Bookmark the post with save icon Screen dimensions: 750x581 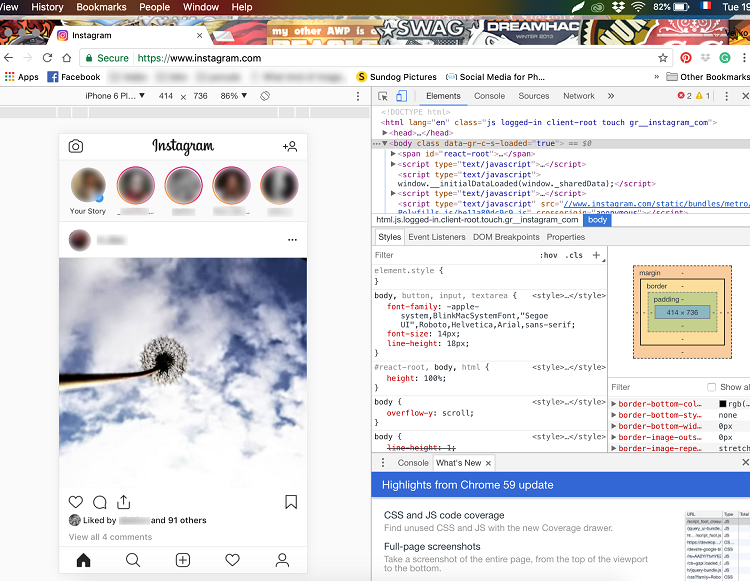coord(291,502)
